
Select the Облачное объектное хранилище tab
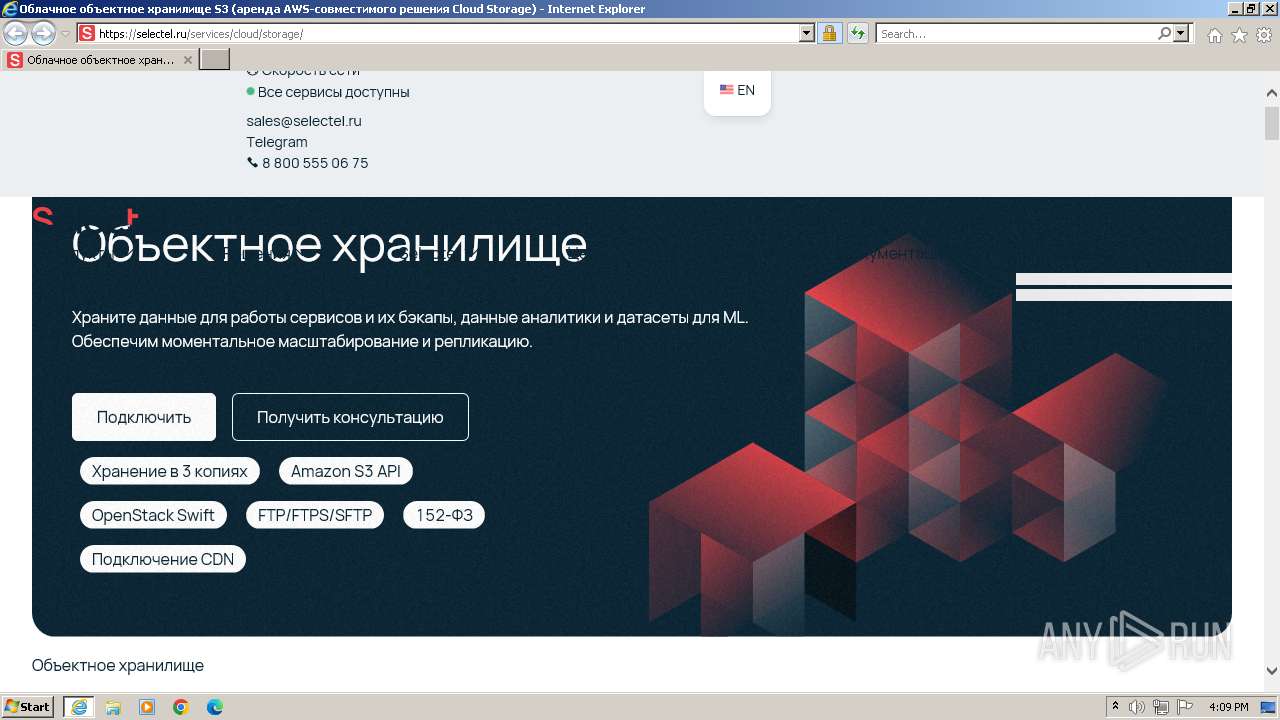point(100,60)
